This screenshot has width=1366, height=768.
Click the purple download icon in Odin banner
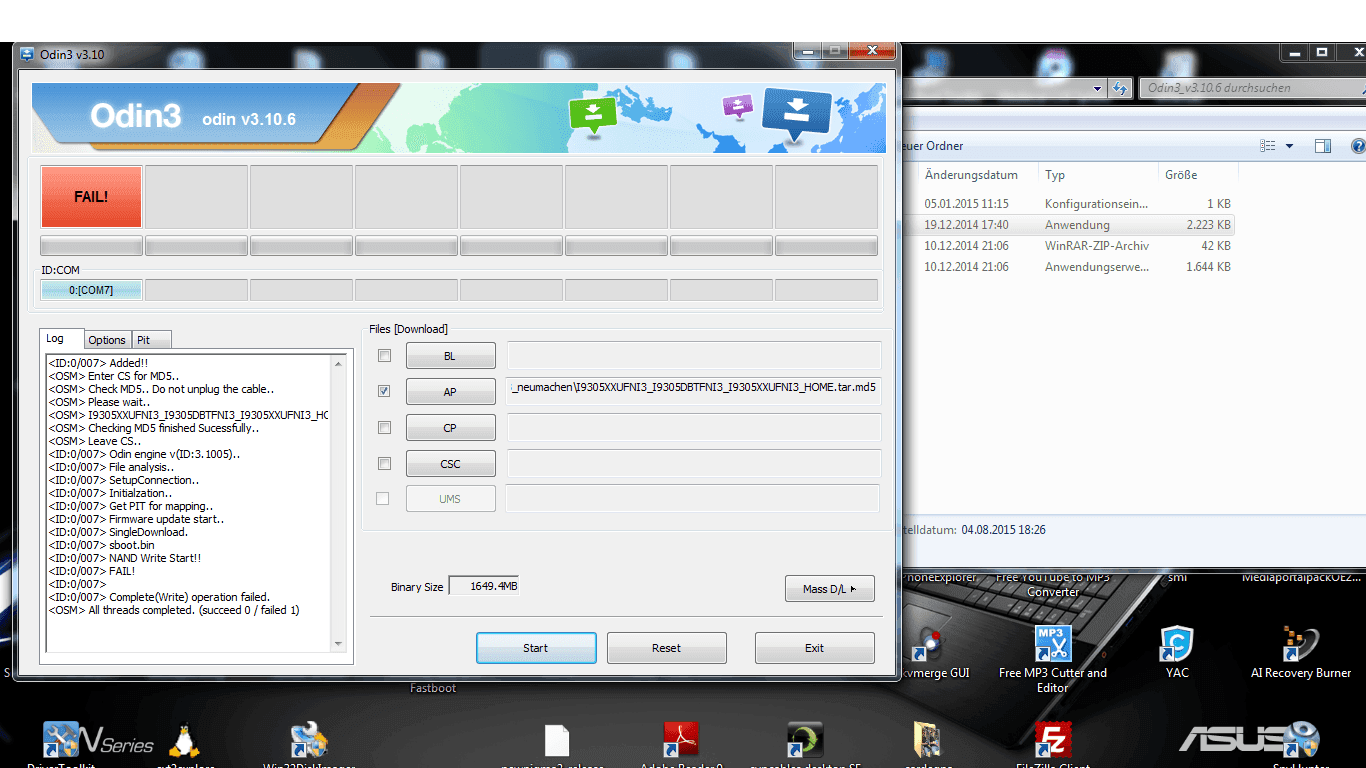coord(737,105)
